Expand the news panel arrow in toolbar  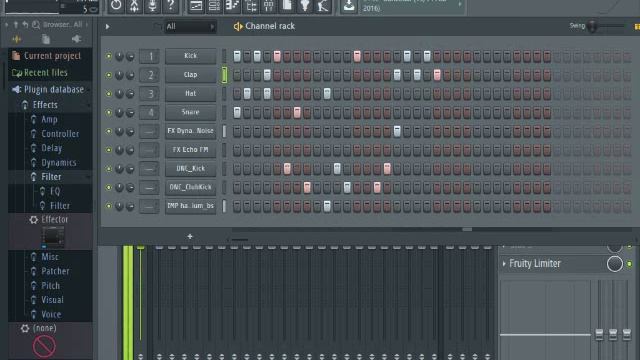pos(460,4)
